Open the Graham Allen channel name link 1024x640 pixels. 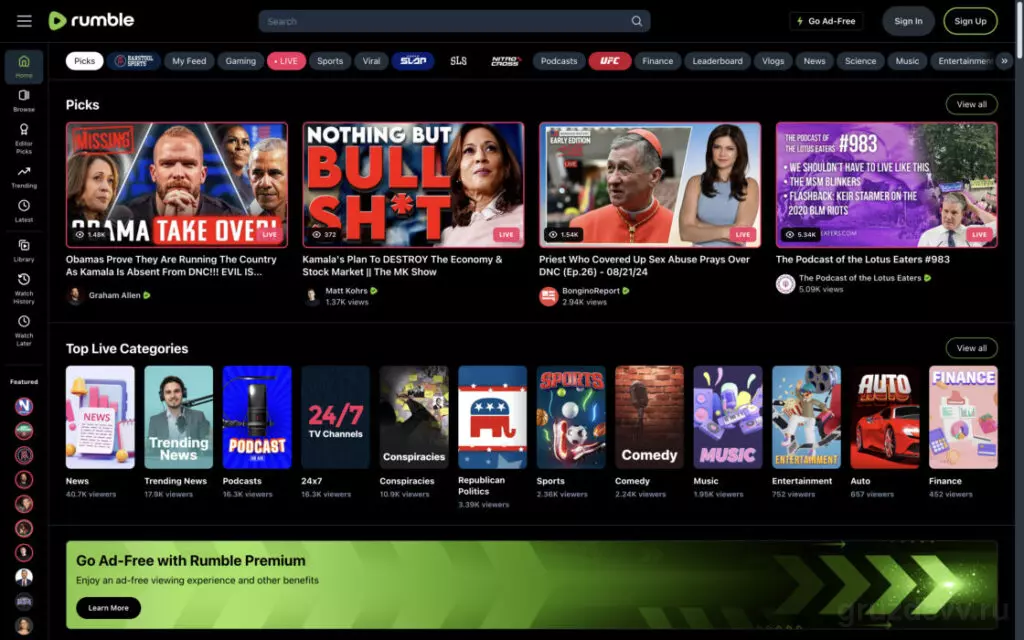point(114,295)
